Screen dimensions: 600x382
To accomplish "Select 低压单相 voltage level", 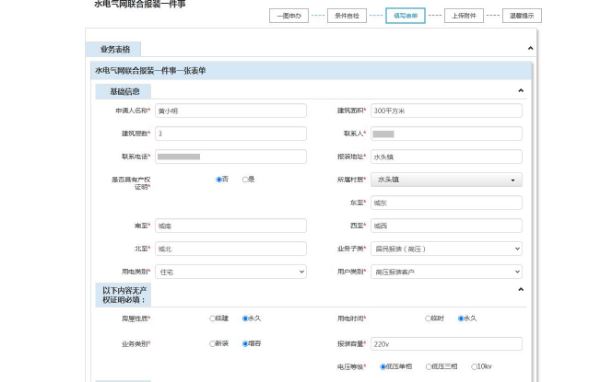I will 383,367.
